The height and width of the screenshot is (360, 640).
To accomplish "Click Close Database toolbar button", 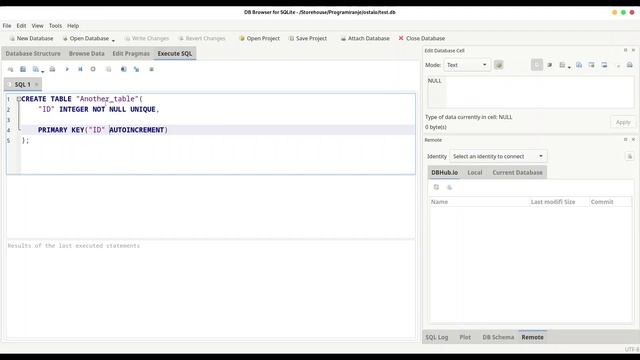I will point(422,38).
